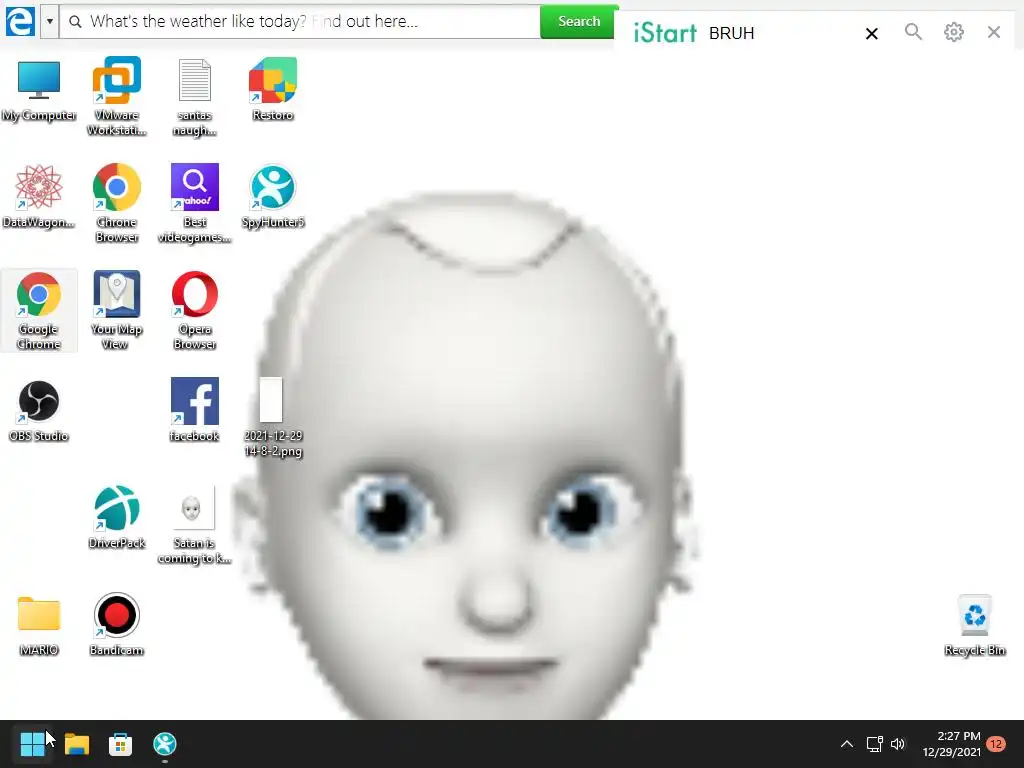Click the Windows Start button

(32, 744)
